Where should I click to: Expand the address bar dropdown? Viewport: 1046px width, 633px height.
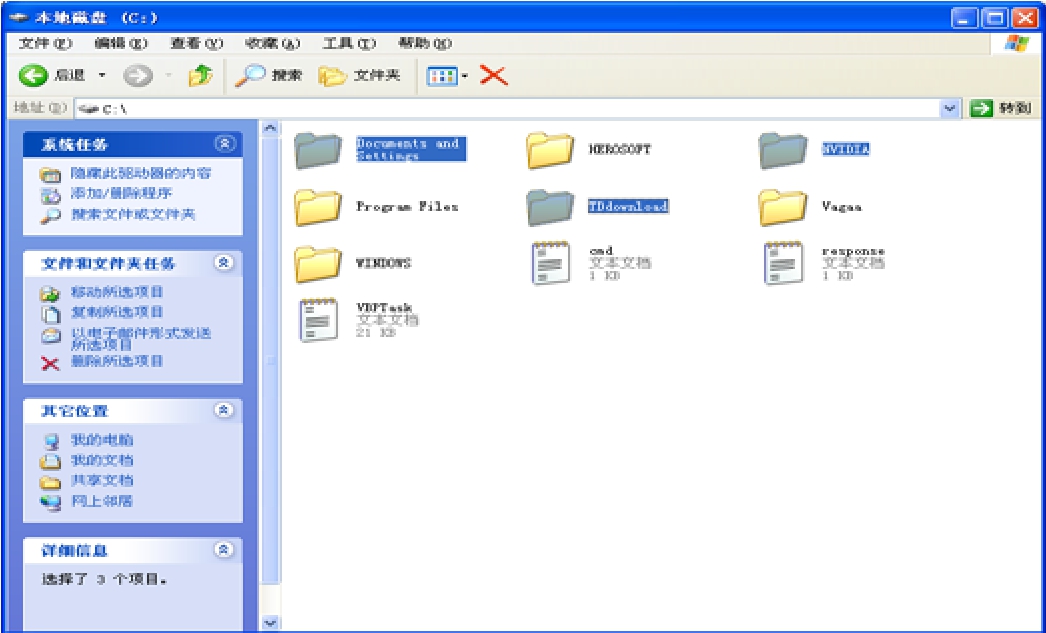(x=950, y=108)
